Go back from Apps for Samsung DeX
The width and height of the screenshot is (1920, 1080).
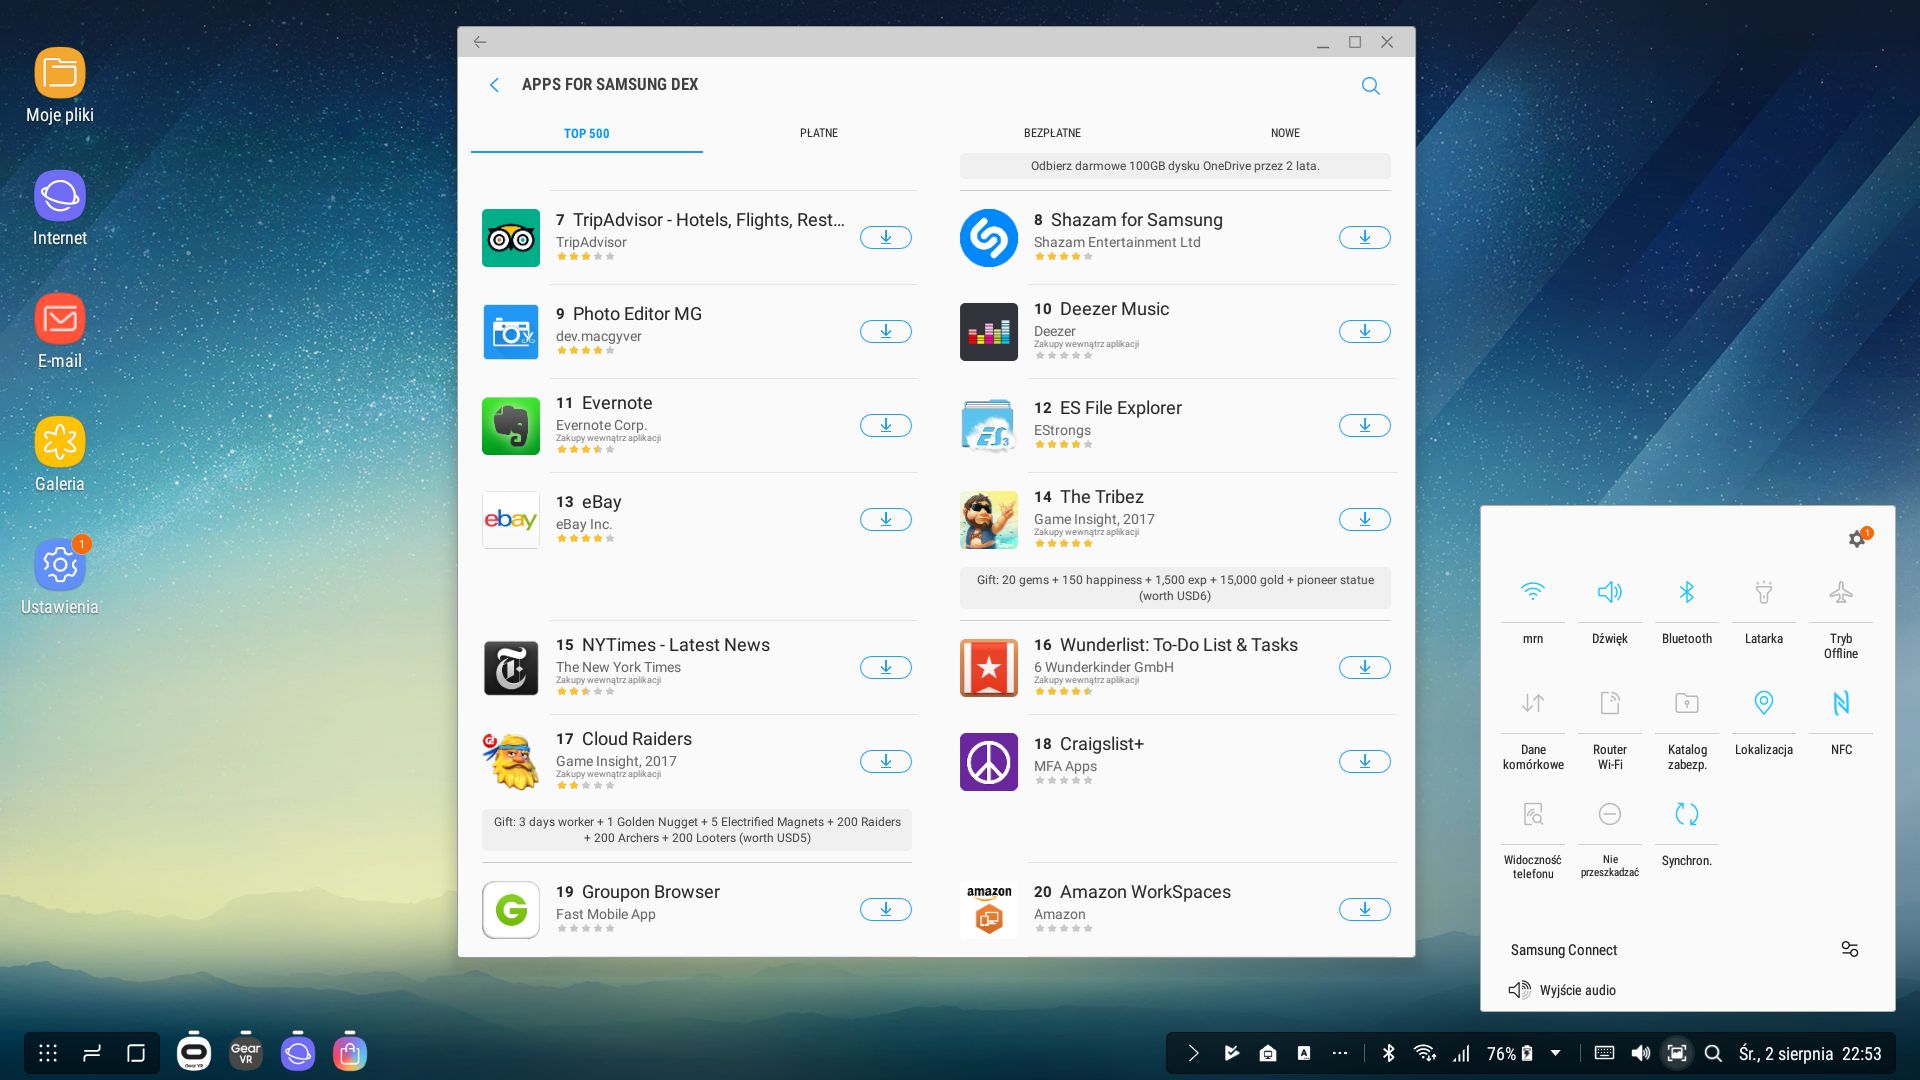pyautogui.click(x=494, y=85)
